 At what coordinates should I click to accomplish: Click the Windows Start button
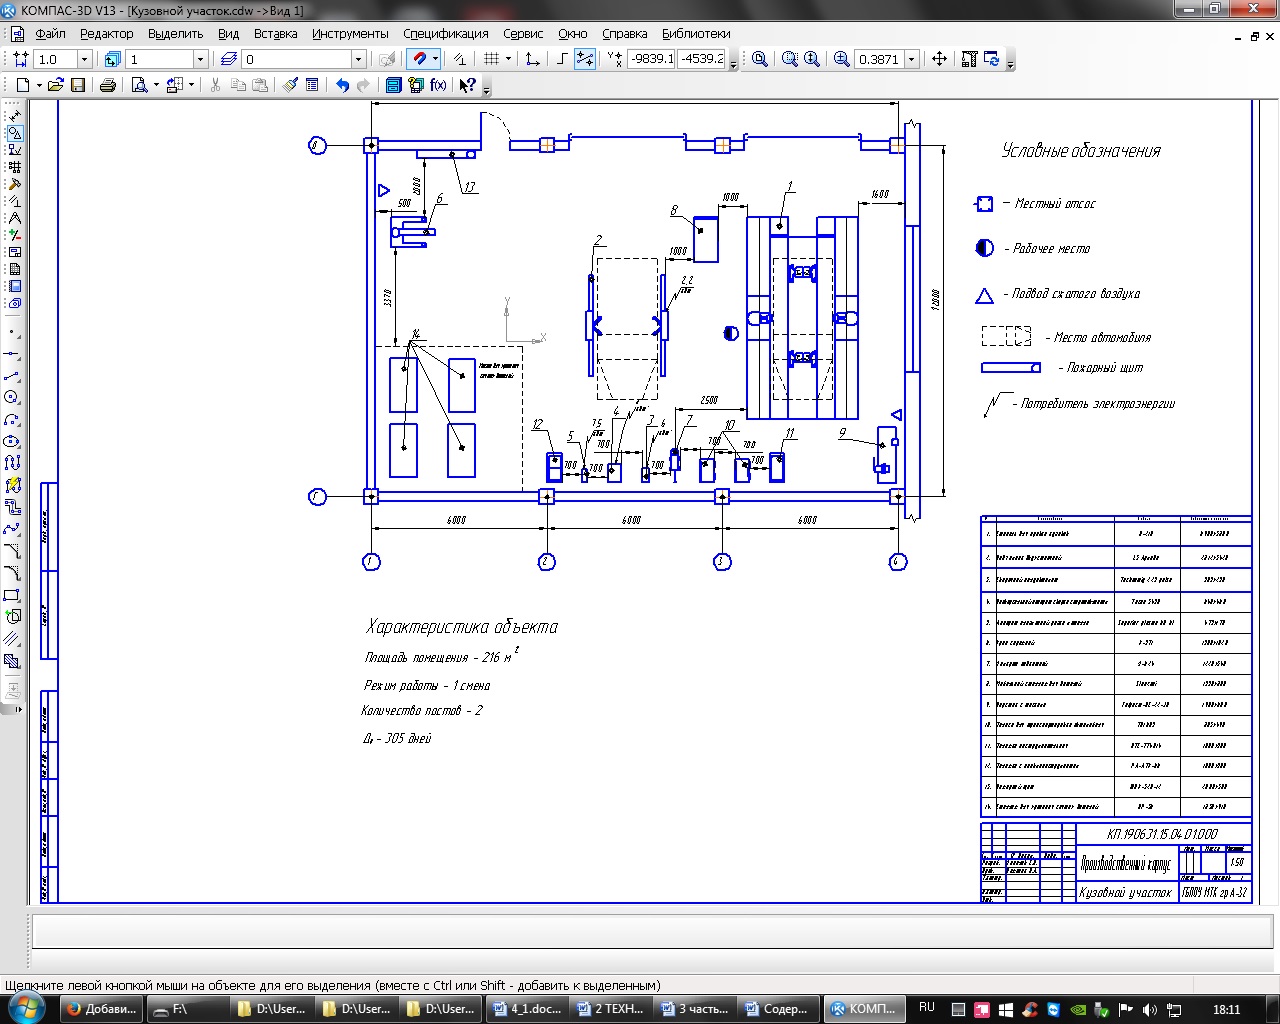pyautogui.click(x=27, y=1008)
